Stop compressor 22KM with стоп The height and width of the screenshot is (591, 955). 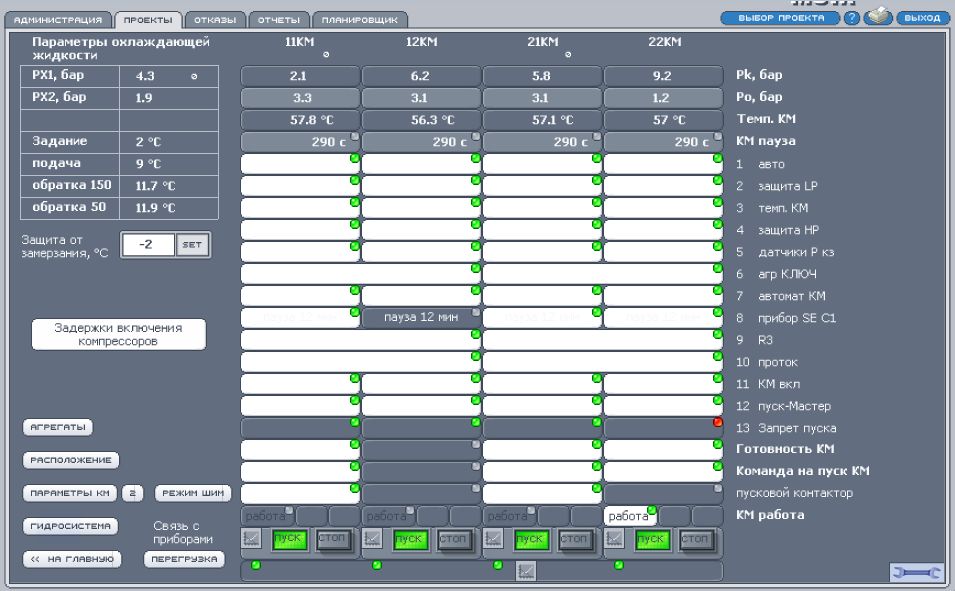(696, 539)
